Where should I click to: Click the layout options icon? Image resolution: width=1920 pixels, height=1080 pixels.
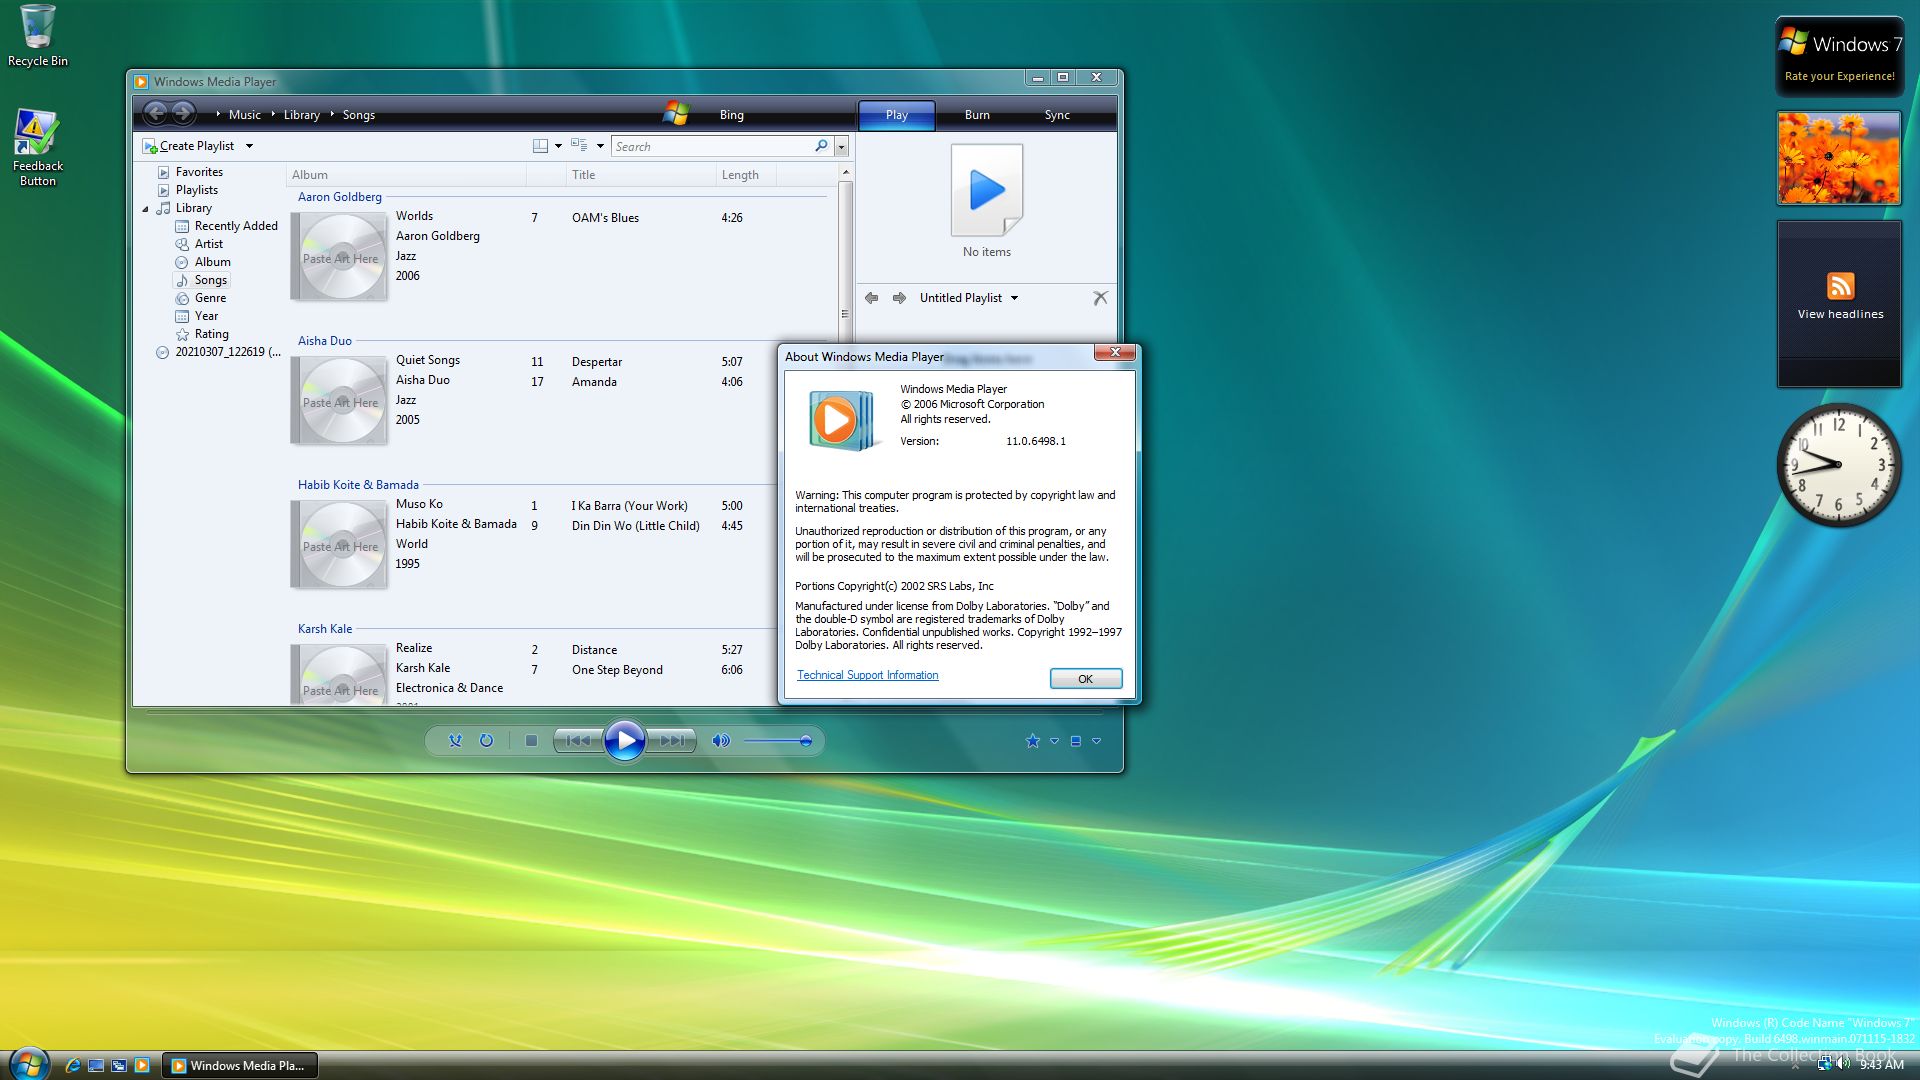coord(540,146)
